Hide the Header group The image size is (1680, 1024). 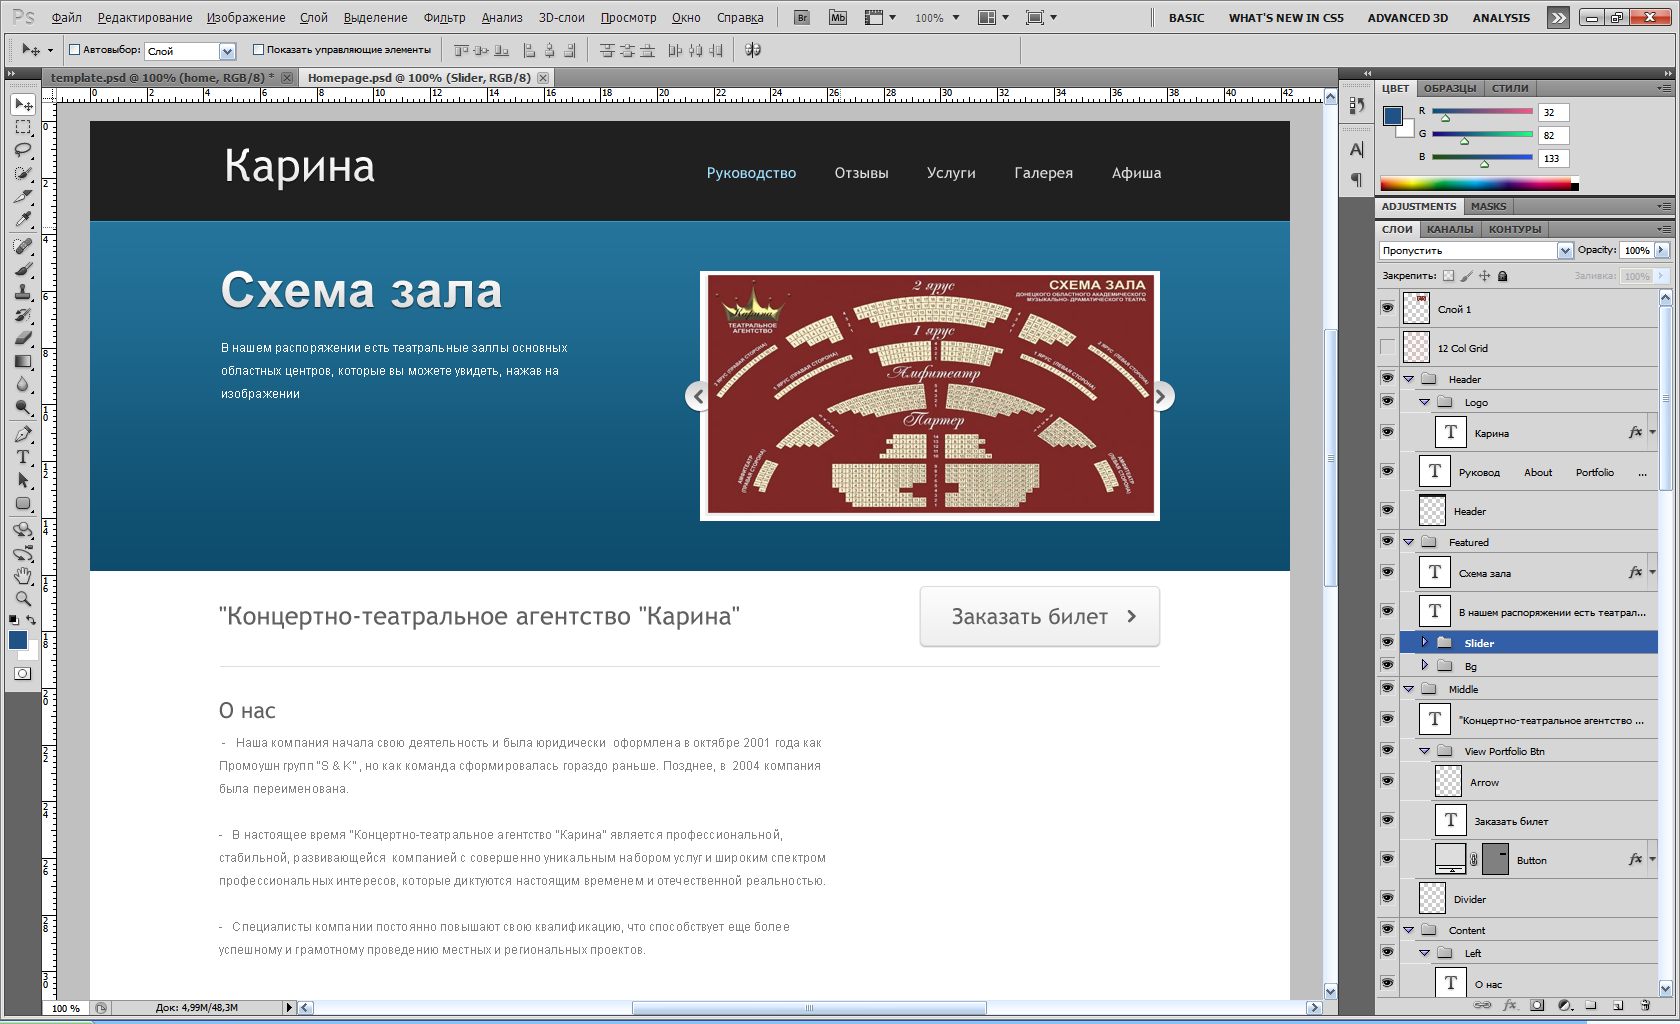1387,378
